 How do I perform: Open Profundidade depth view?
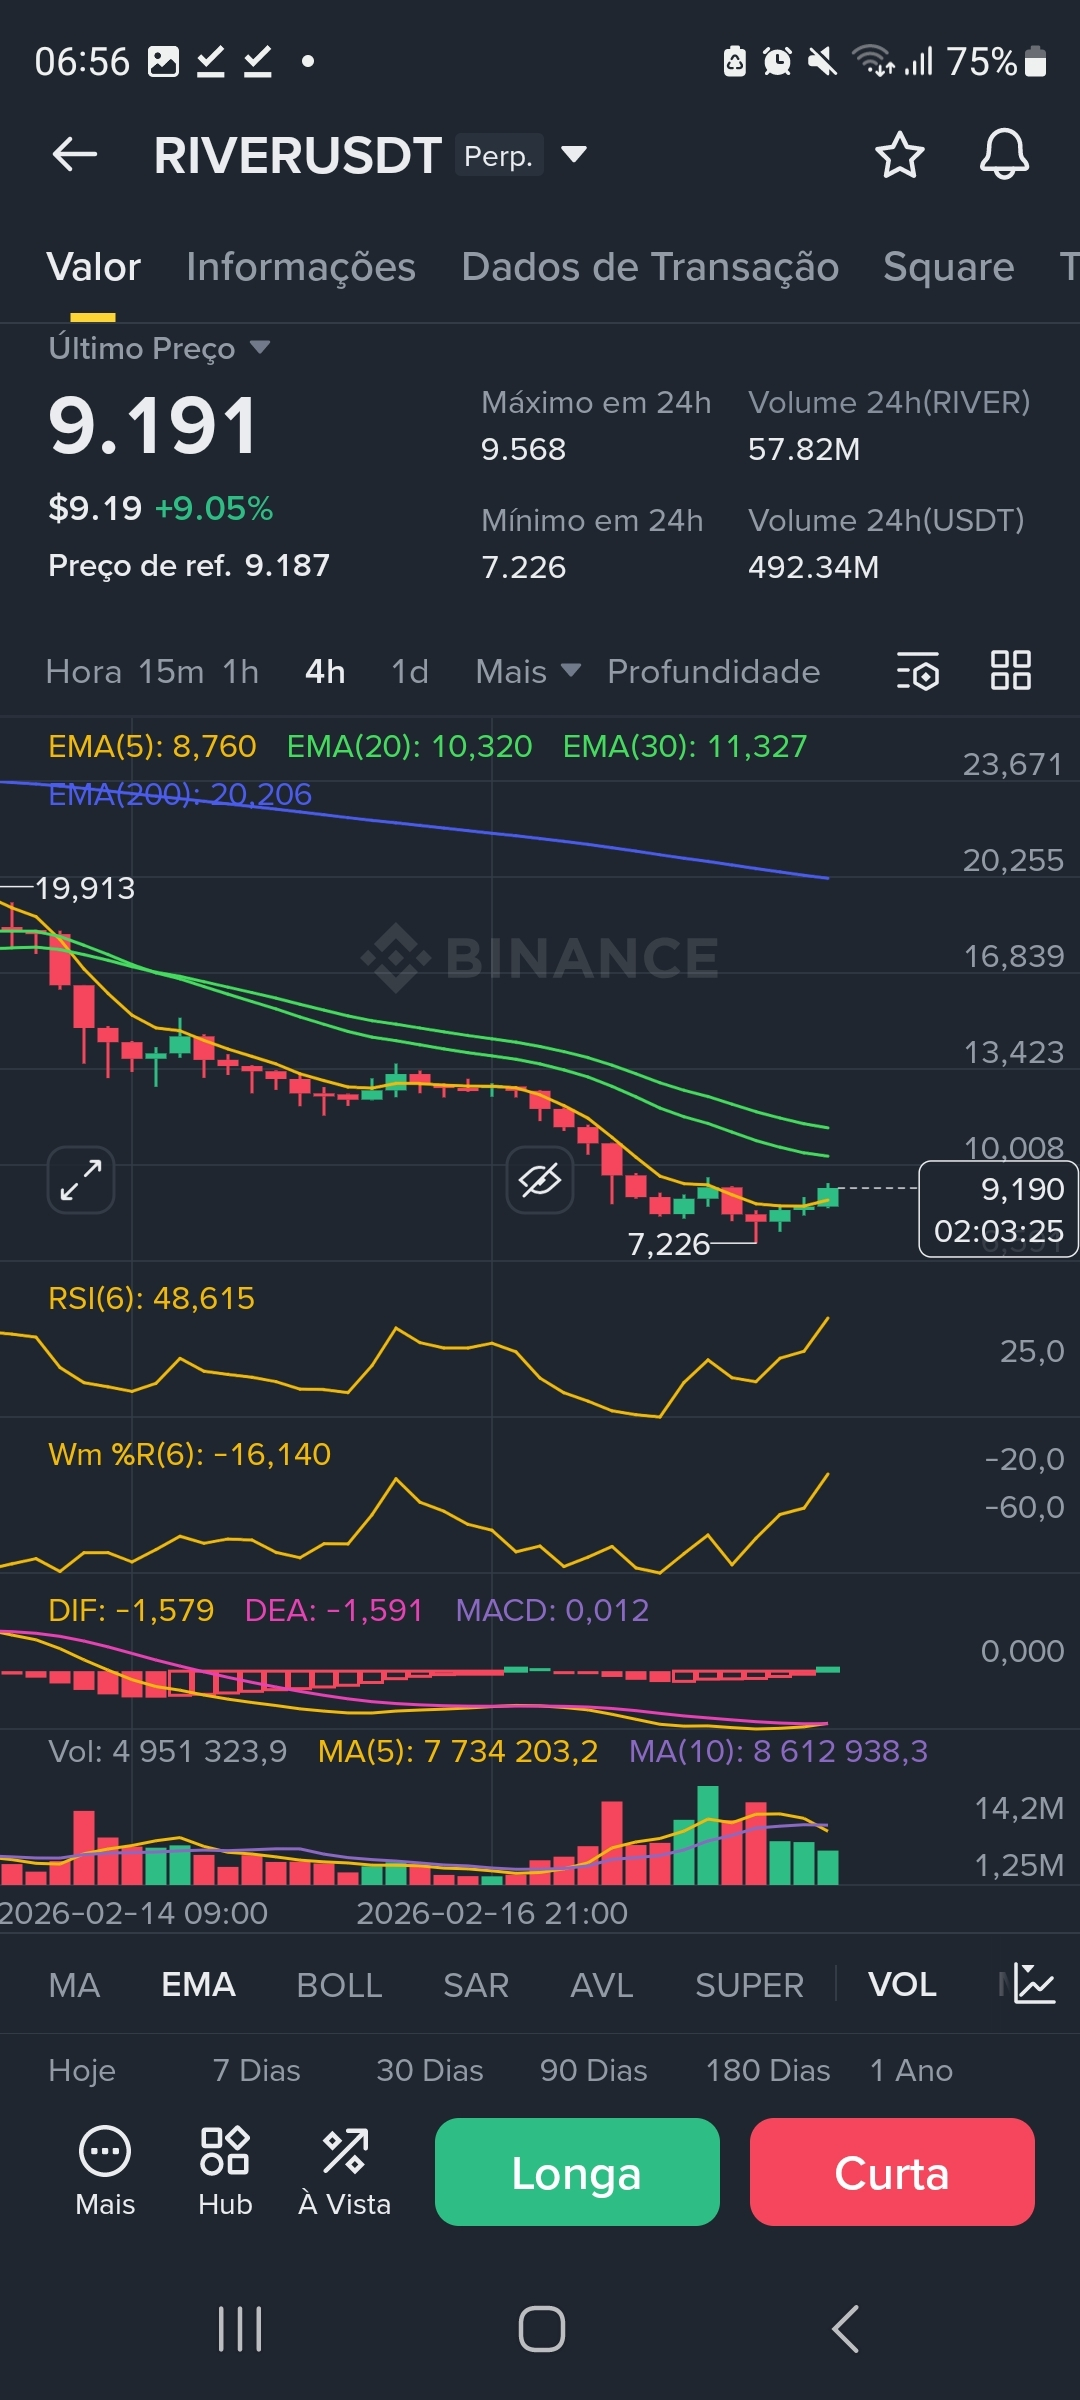(714, 671)
